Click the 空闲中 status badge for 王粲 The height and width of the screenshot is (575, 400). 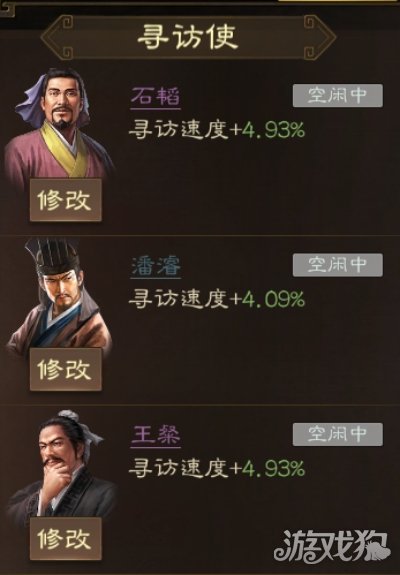[338, 434]
